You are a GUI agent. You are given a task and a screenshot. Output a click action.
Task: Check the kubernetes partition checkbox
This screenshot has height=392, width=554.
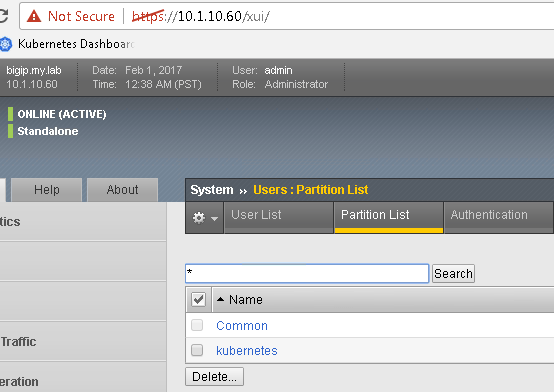point(197,350)
